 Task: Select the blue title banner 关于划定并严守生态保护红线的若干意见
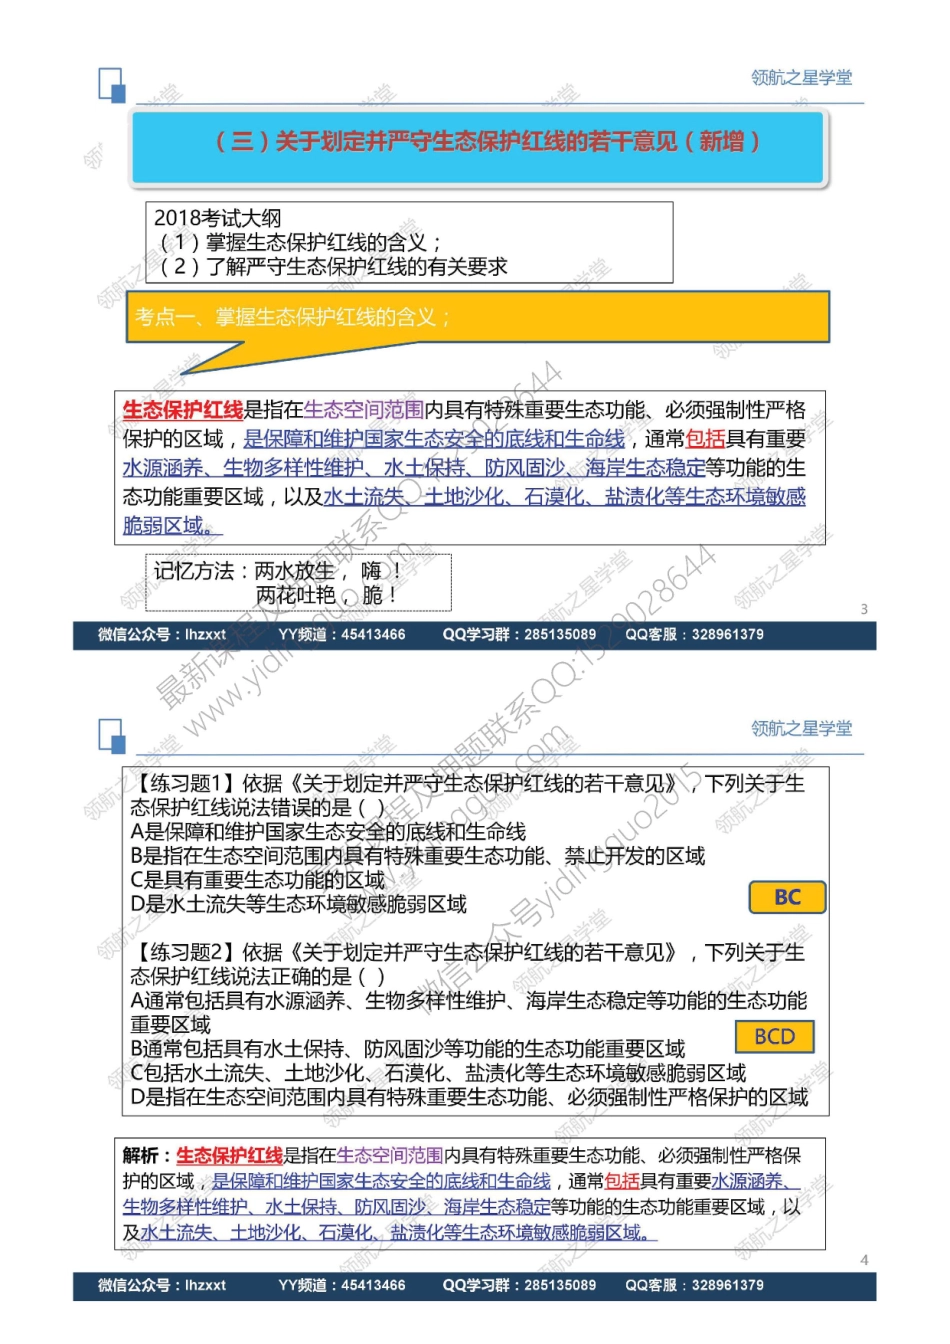478,148
